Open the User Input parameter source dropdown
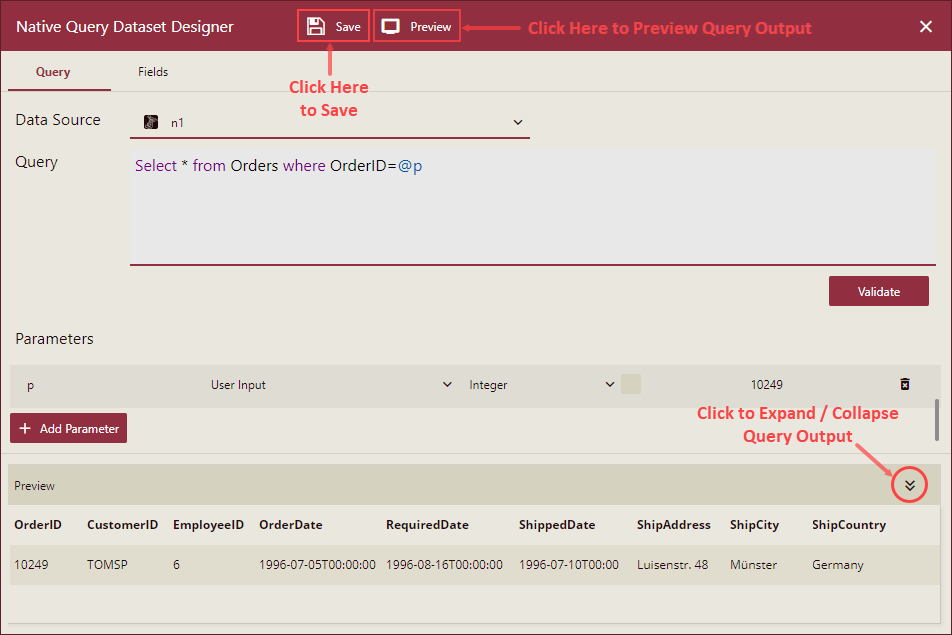Image resolution: width=952 pixels, height=635 pixels. click(447, 384)
